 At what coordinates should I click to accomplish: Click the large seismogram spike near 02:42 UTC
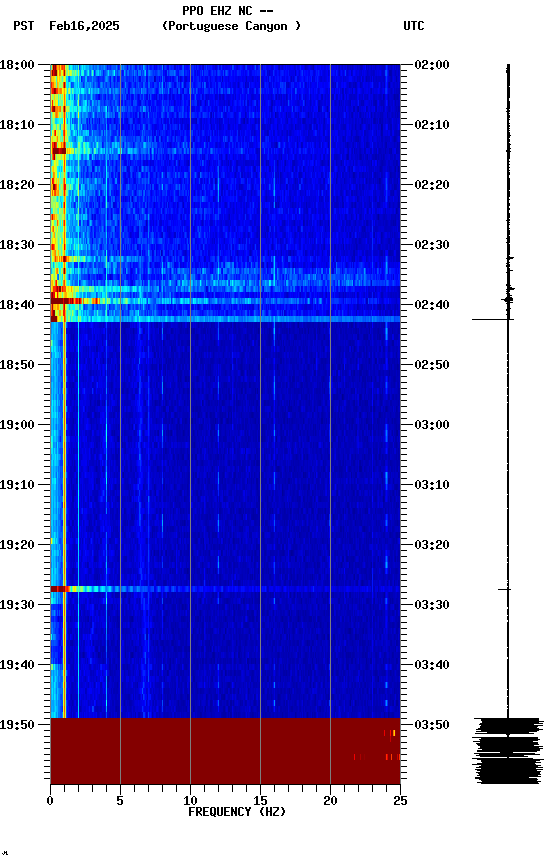[x=493, y=320]
